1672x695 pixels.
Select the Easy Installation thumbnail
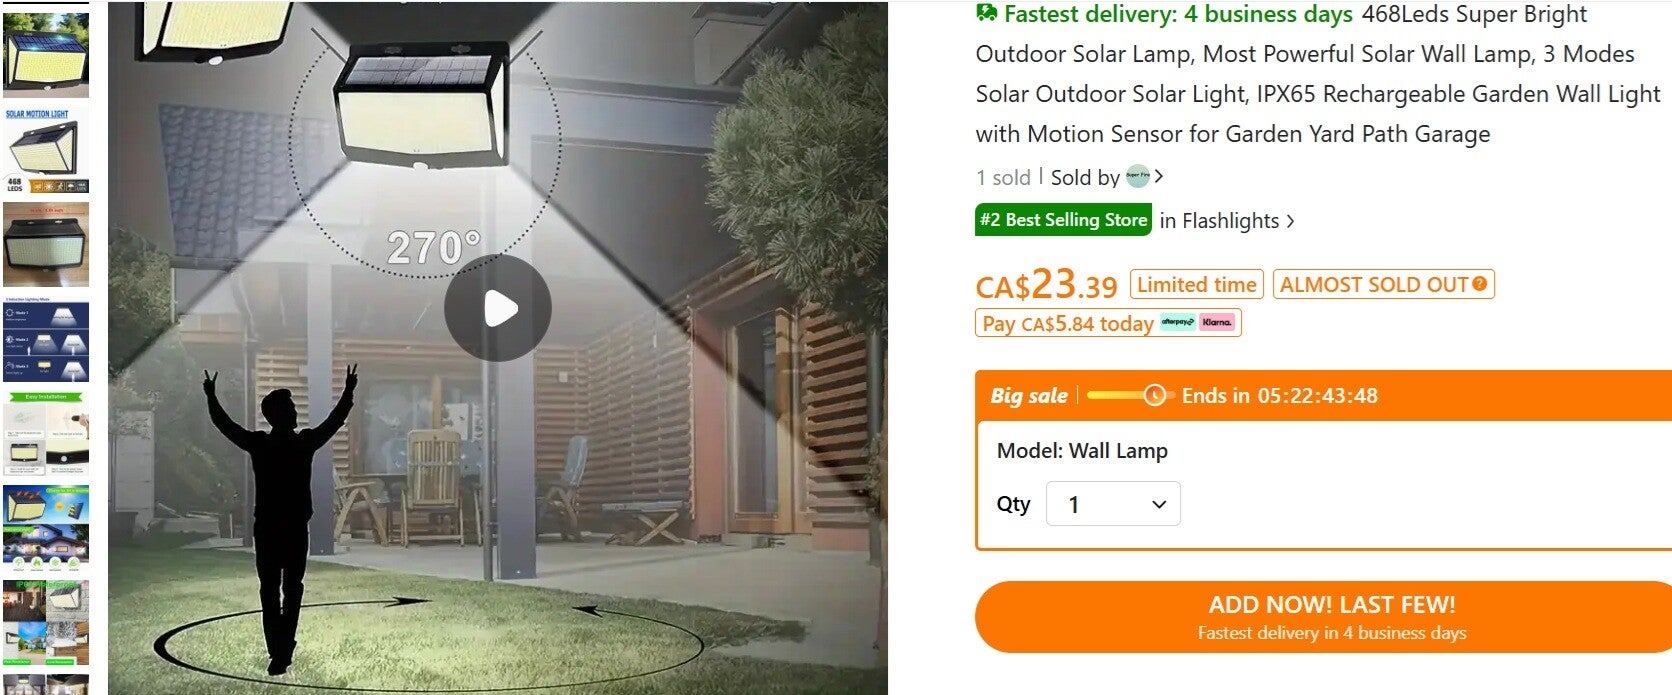click(46, 435)
